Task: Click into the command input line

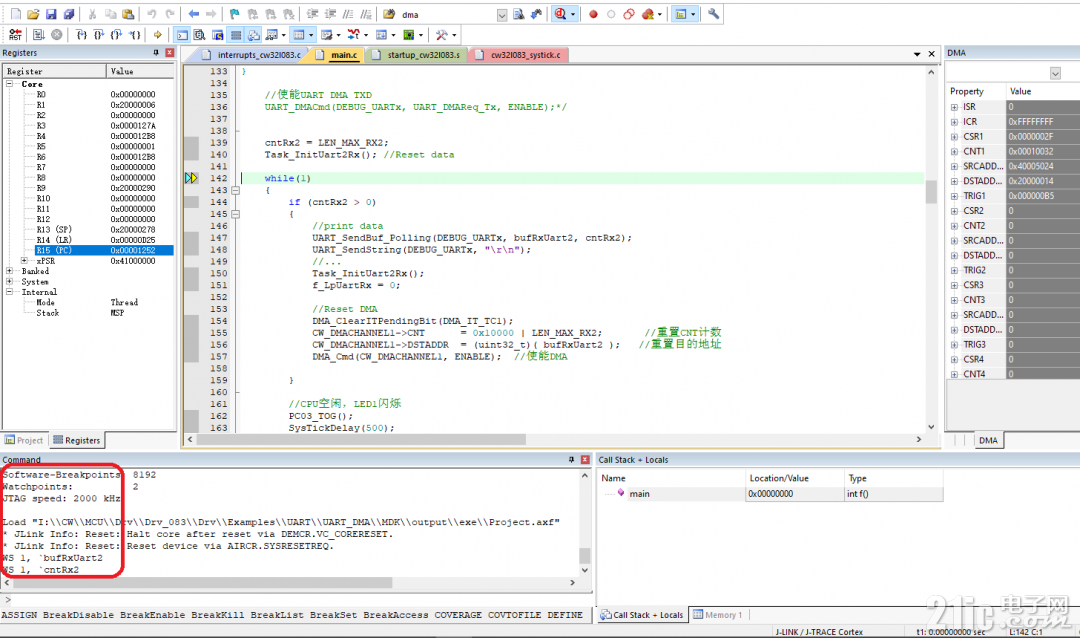Action: pyautogui.click(x=296, y=600)
